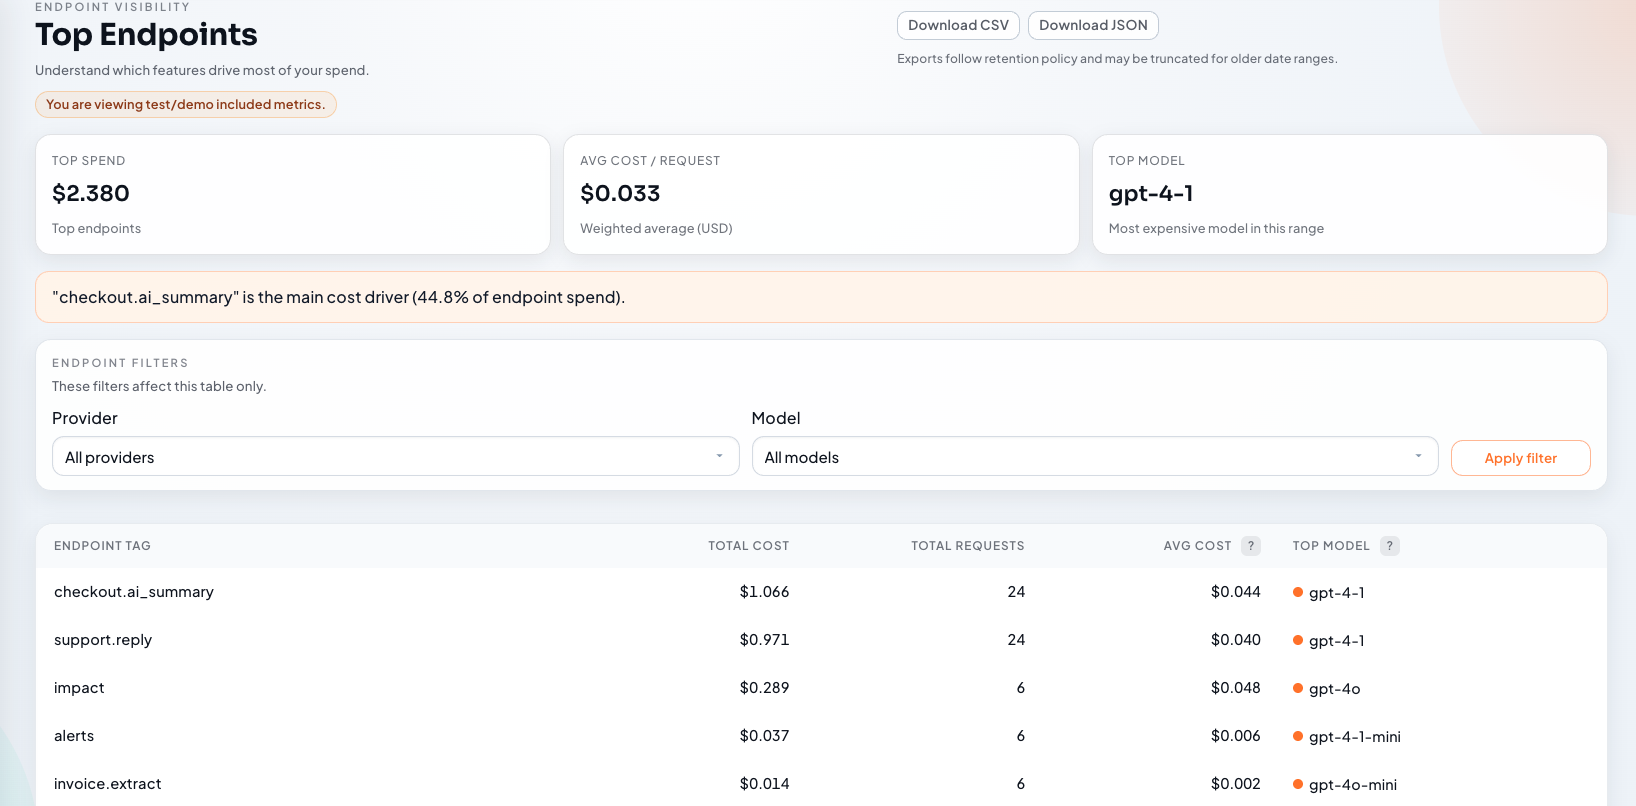This screenshot has height=806, width=1636.
Task: Click orange dot beside support.reply model
Action: pos(1298,640)
